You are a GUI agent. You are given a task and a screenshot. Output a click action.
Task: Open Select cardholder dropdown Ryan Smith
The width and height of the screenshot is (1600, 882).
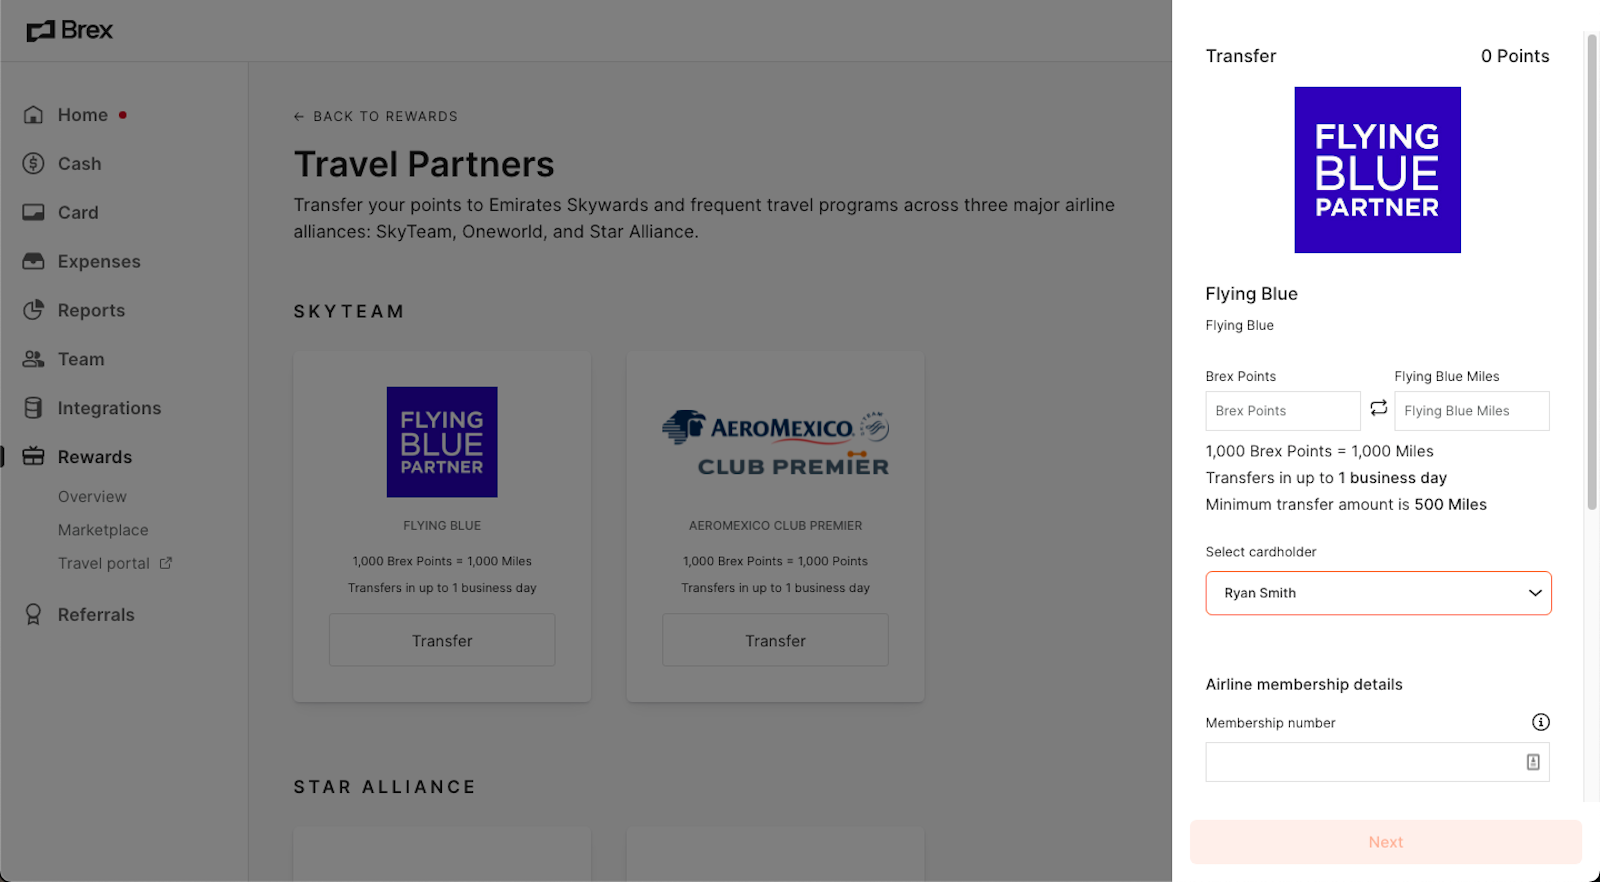point(1378,593)
